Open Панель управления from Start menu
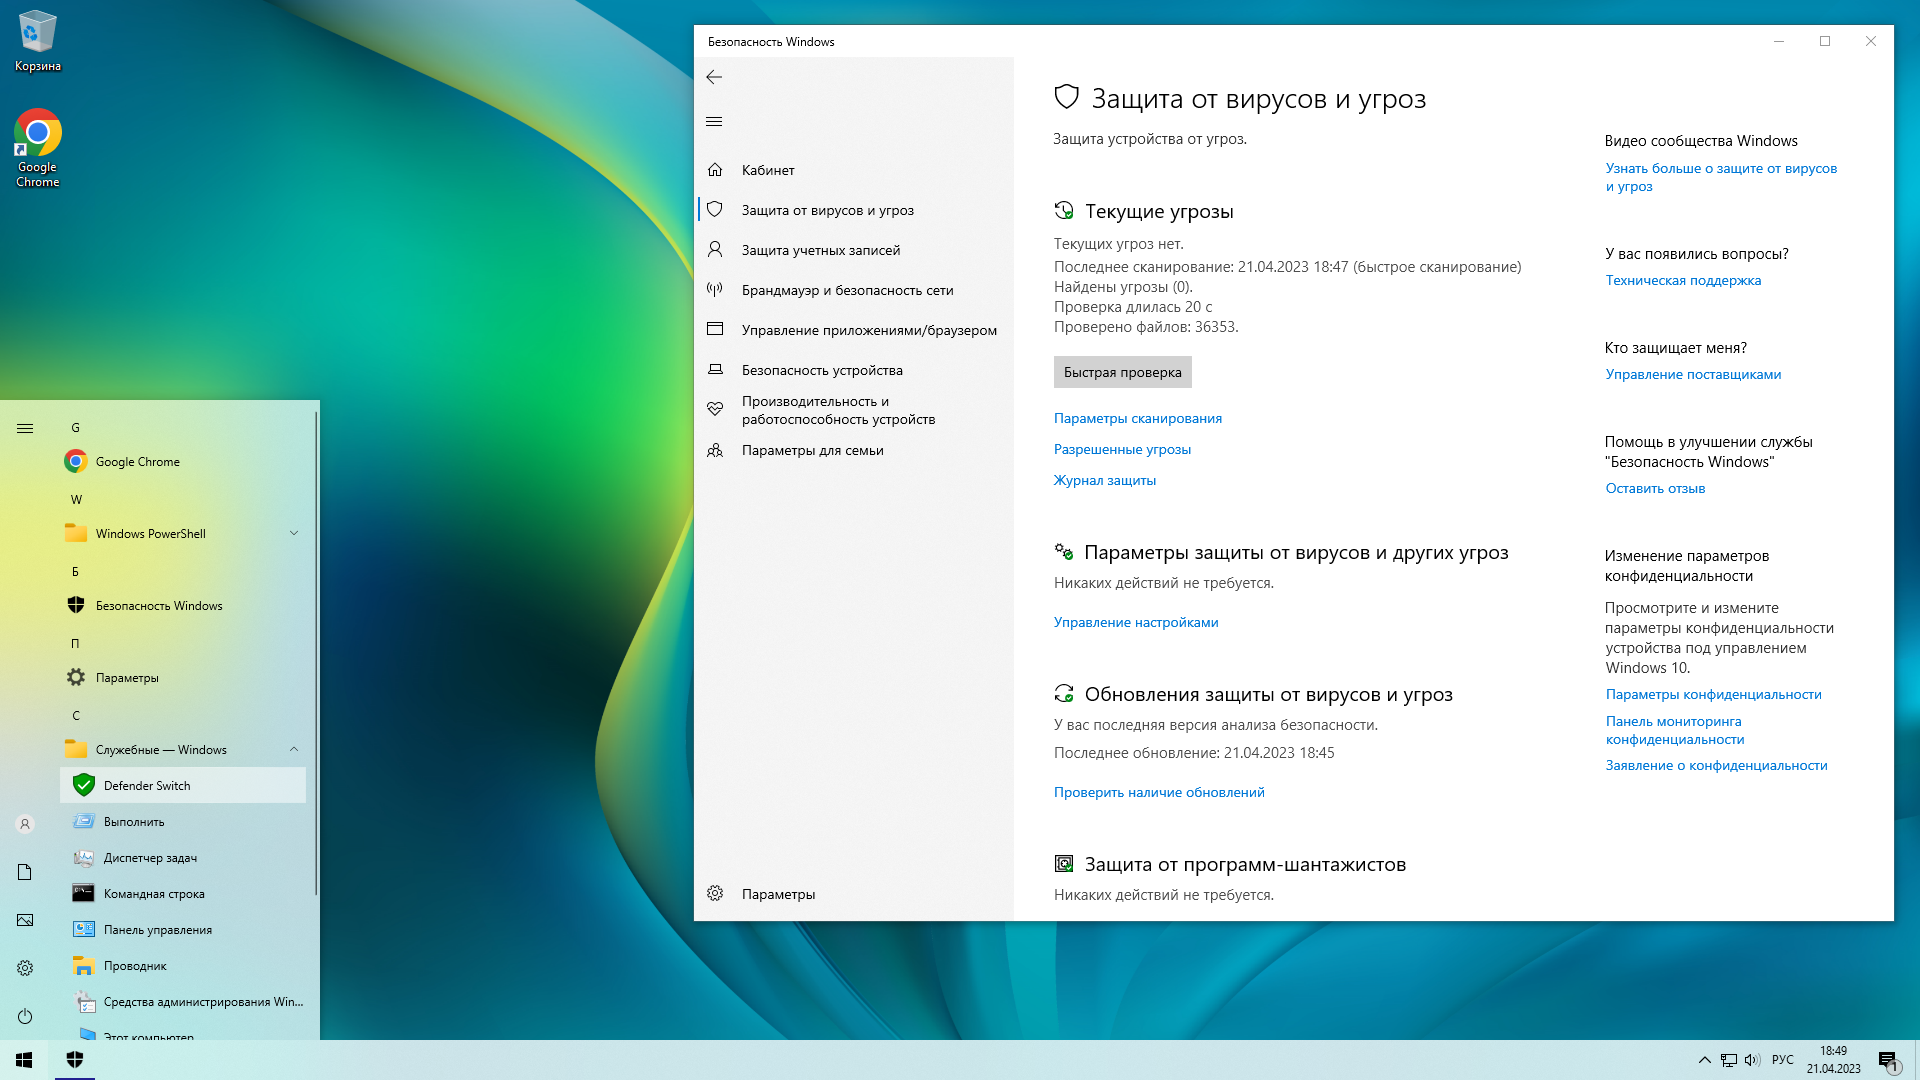This screenshot has width=1920, height=1080. pos(183,930)
